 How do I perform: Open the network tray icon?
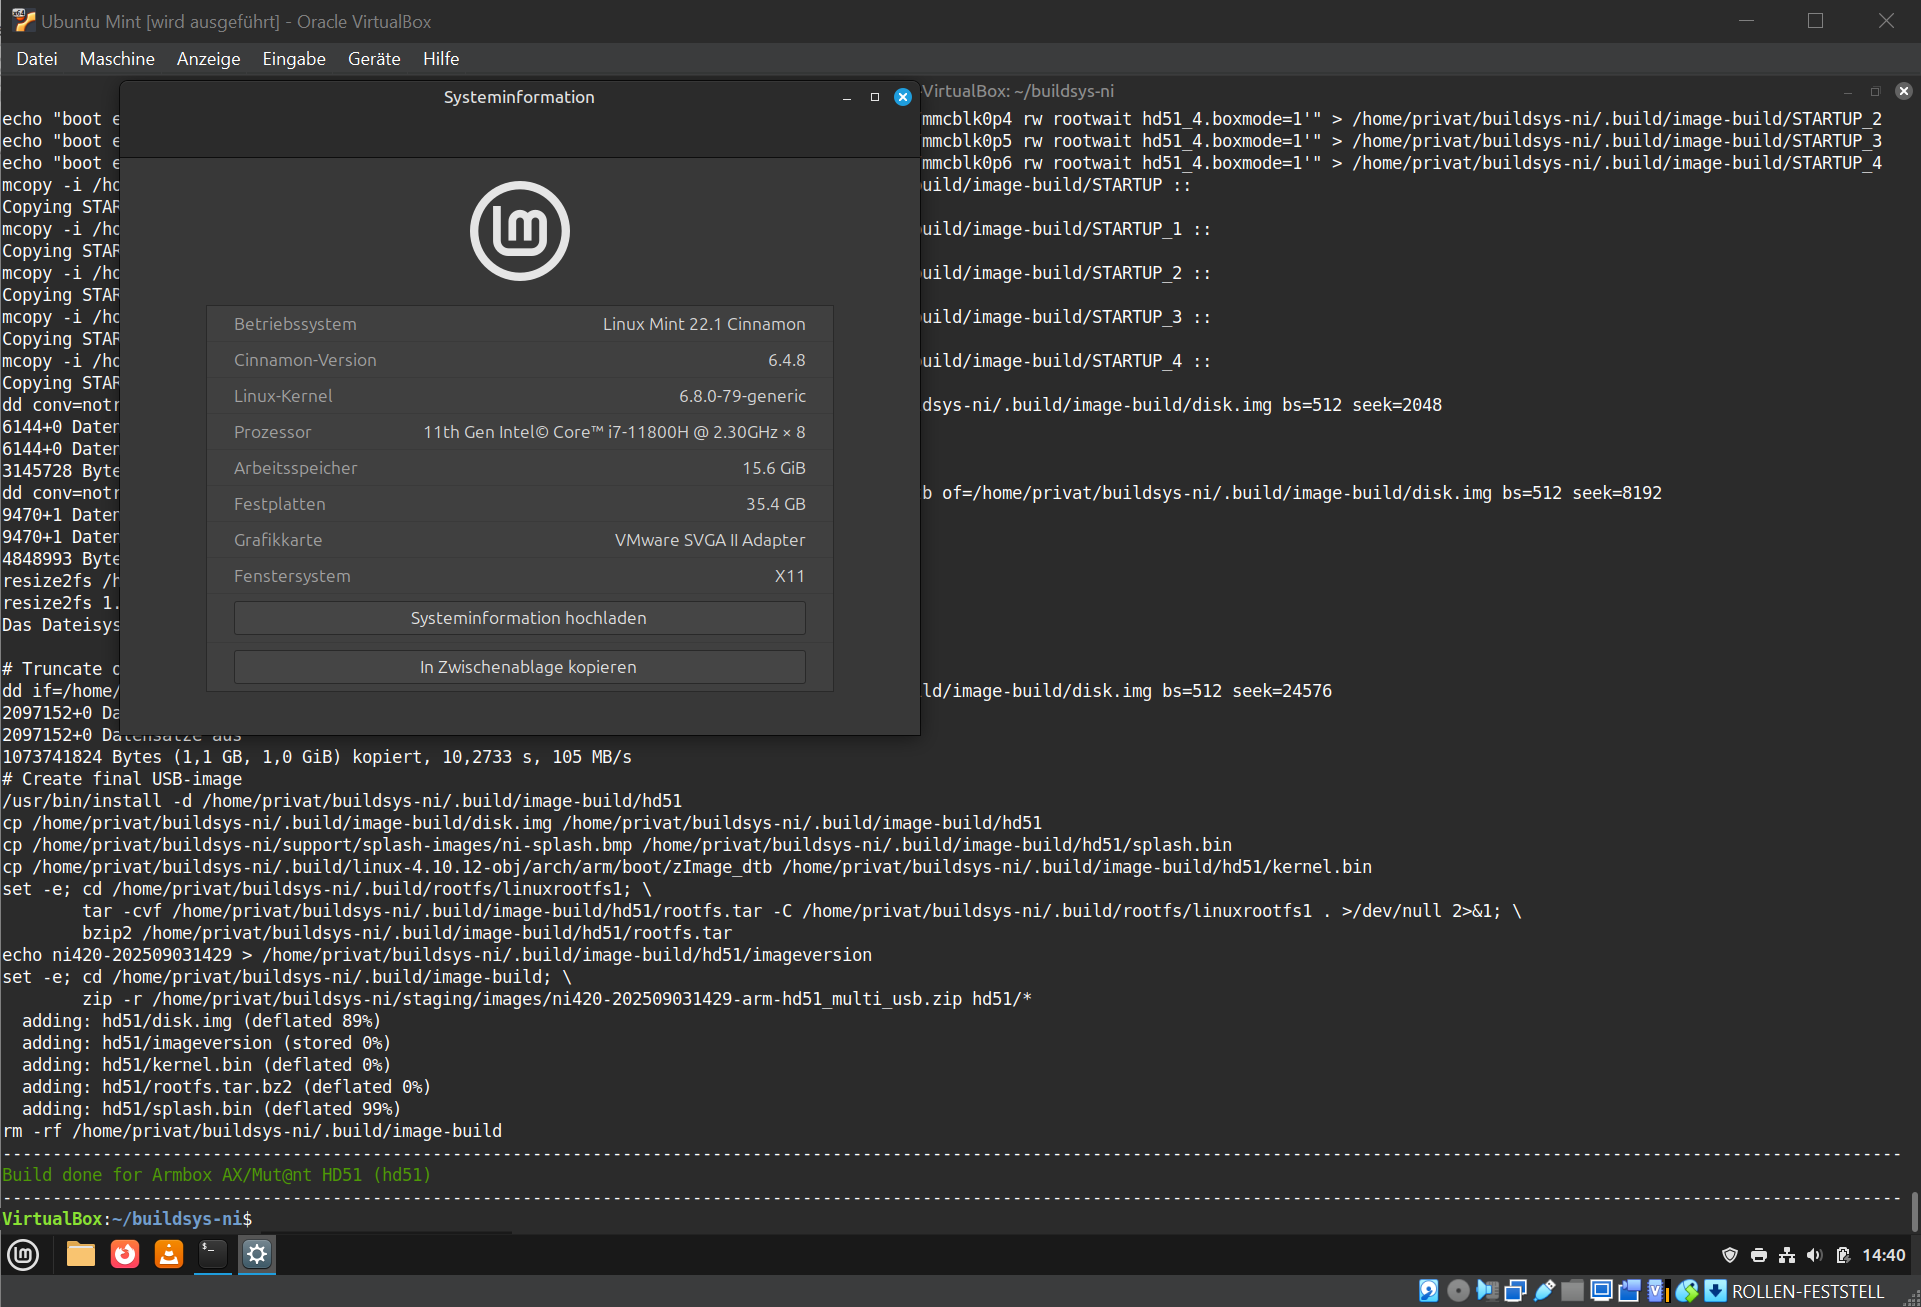click(1786, 1255)
